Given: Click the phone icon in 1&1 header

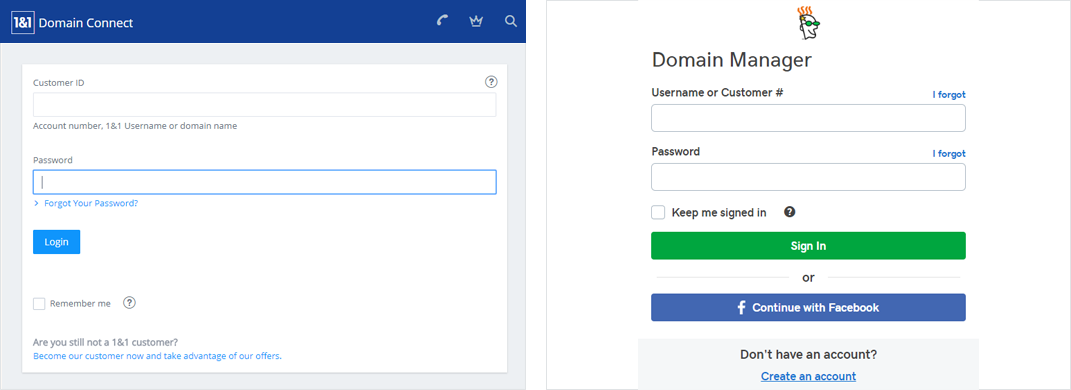Looking at the screenshot, I should (442, 20).
